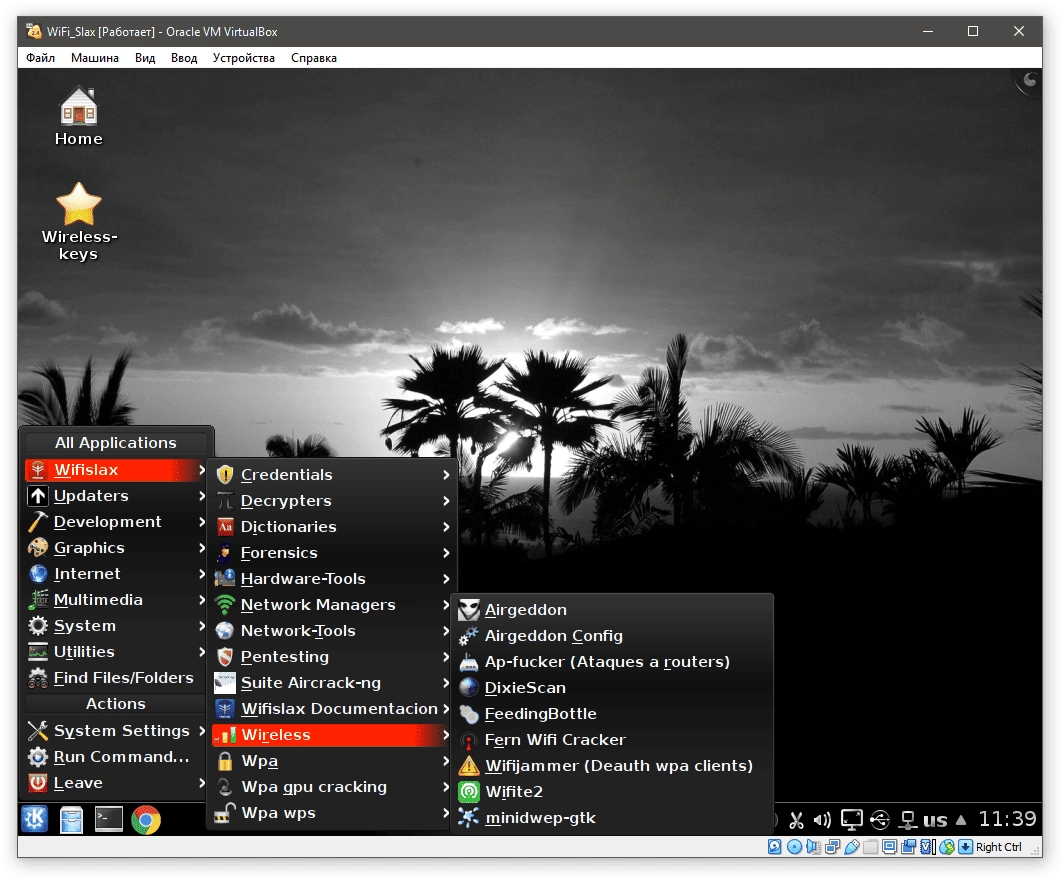Open the Wifislax Documentacion submenu
The width and height of the screenshot is (1064, 880).
pyautogui.click(x=332, y=709)
